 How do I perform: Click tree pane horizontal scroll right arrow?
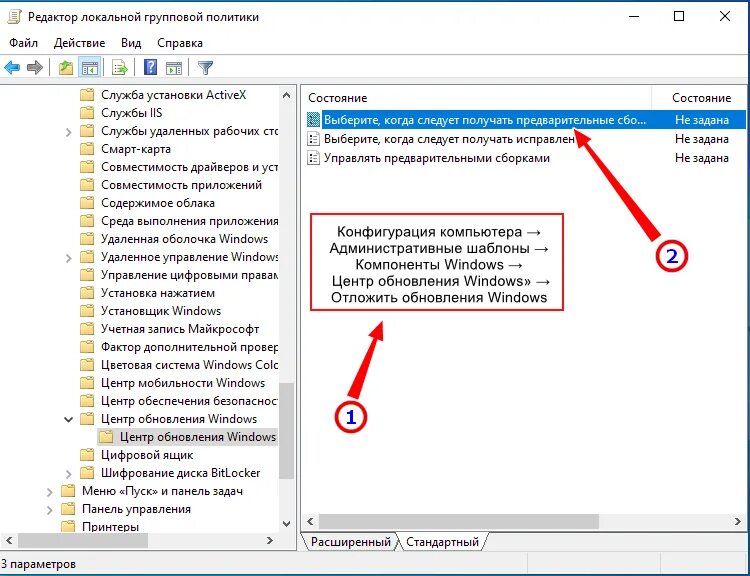pos(270,541)
